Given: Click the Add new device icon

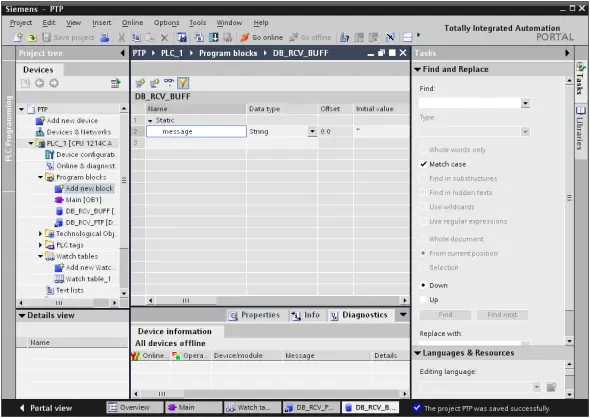Looking at the screenshot, I should pos(40,121).
